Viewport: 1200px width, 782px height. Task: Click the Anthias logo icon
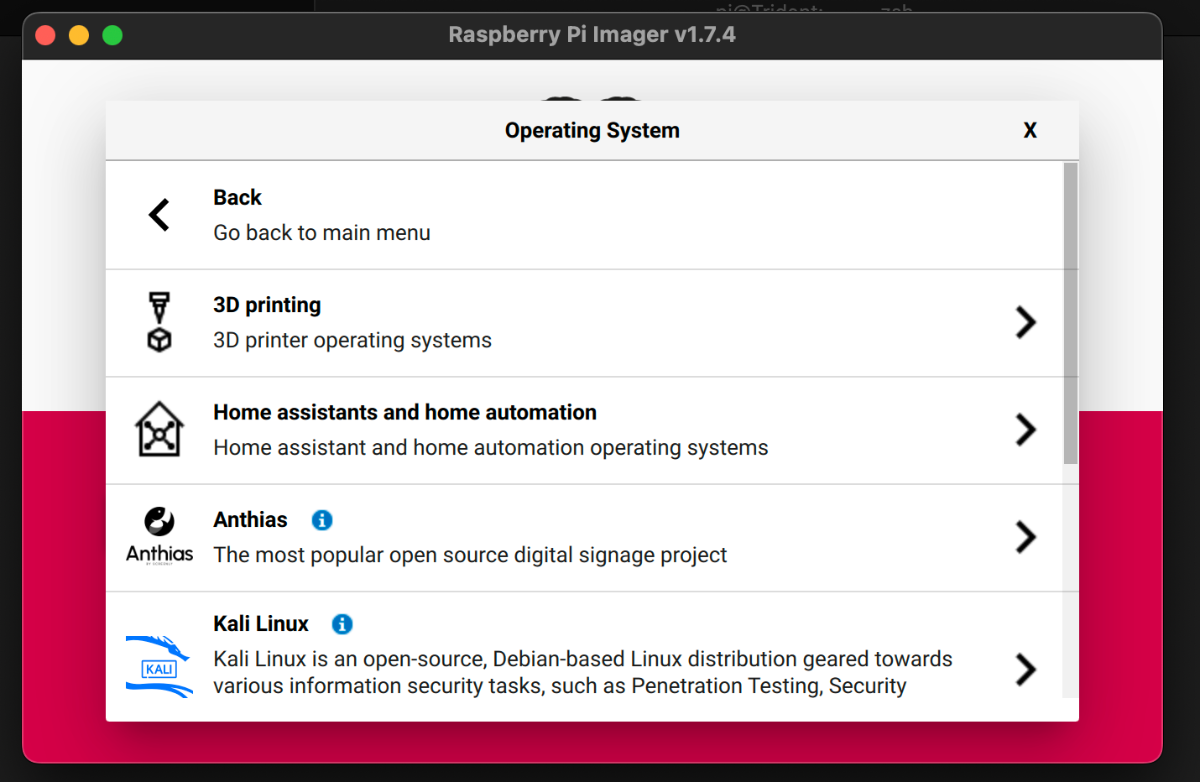159,536
